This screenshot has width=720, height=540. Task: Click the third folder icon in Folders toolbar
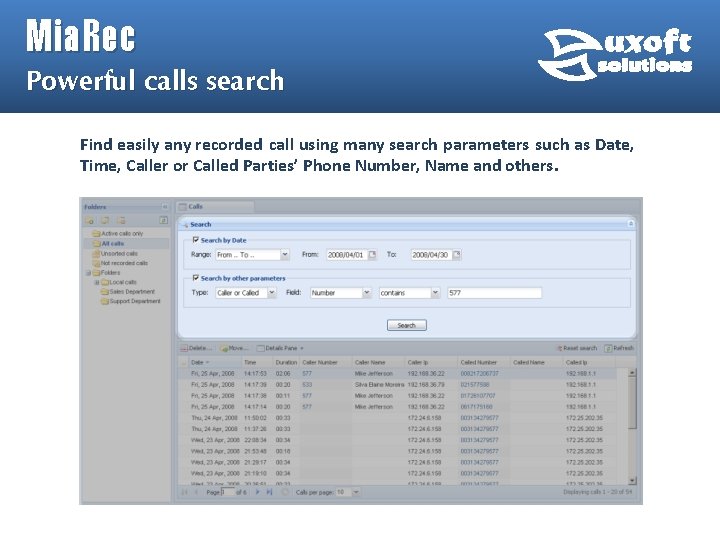click(121, 220)
